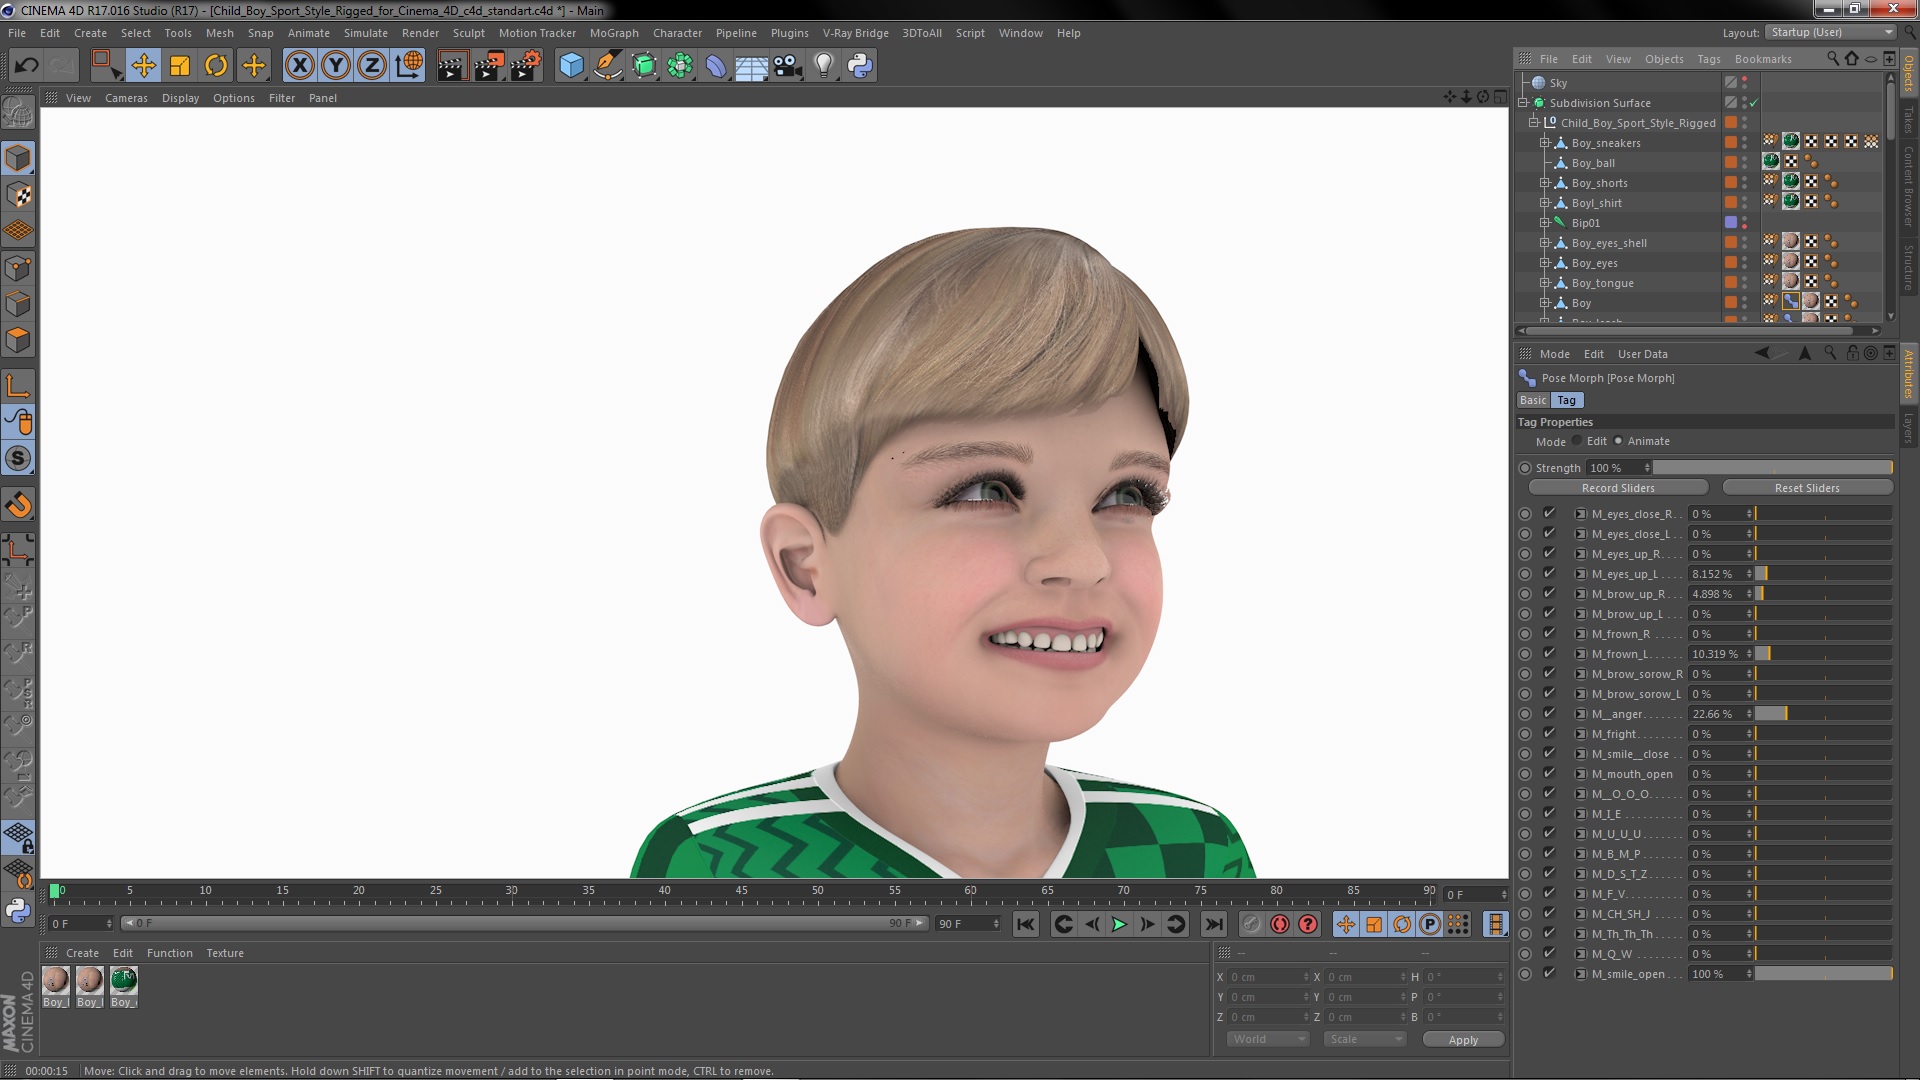This screenshot has width=1920, height=1080.
Task: Add a Light object
Action: pyautogui.click(x=824, y=66)
